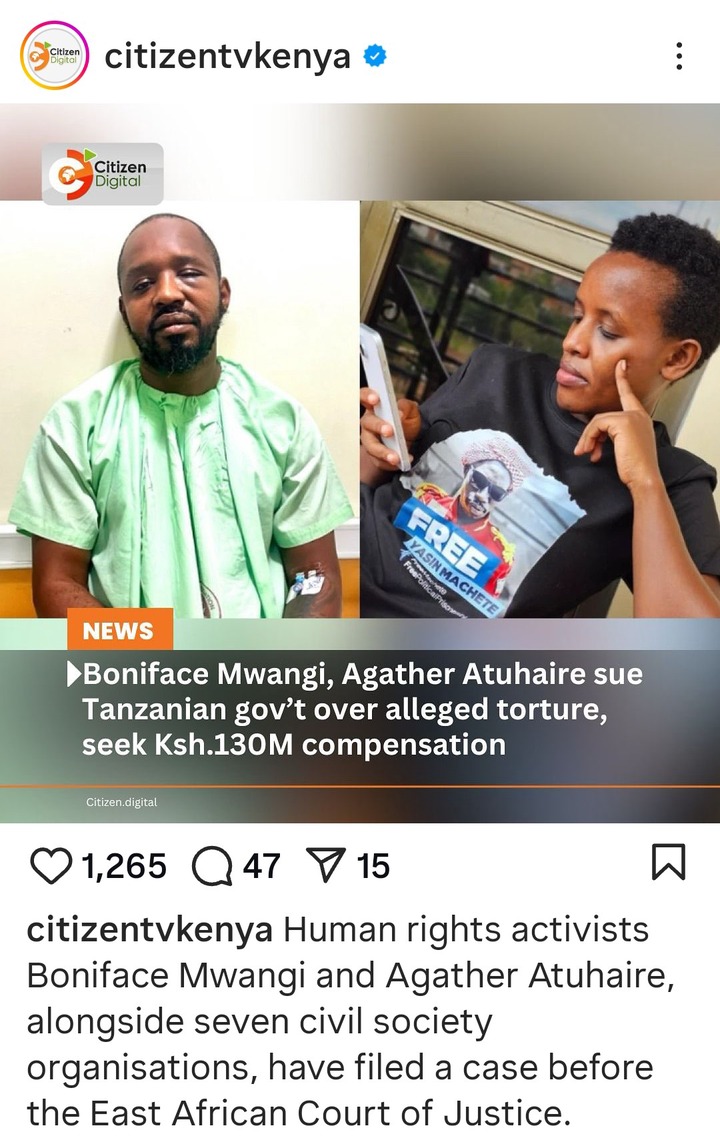Click the Citizen Digital logo overlay
The height and width of the screenshot is (1142, 720).
pyautogui.click(x=103, y=174)
